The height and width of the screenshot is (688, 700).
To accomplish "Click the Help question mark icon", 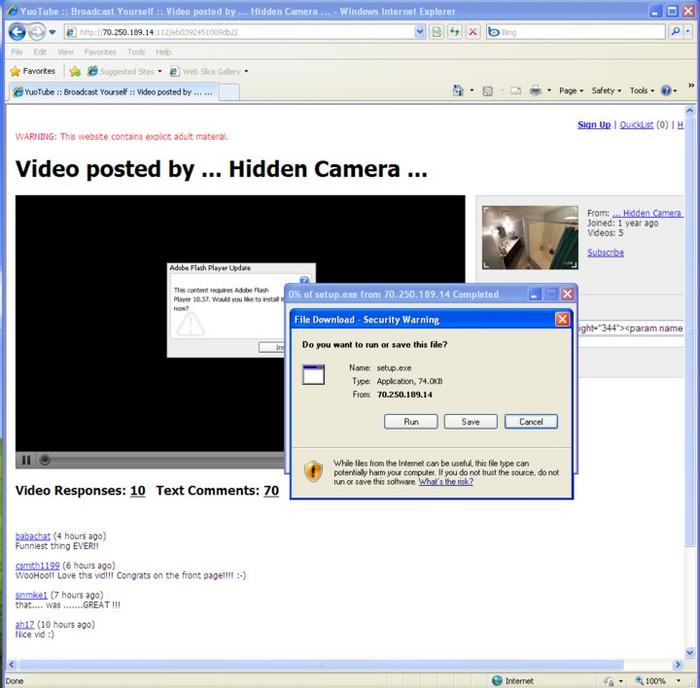I will click(x=666, y=91).
